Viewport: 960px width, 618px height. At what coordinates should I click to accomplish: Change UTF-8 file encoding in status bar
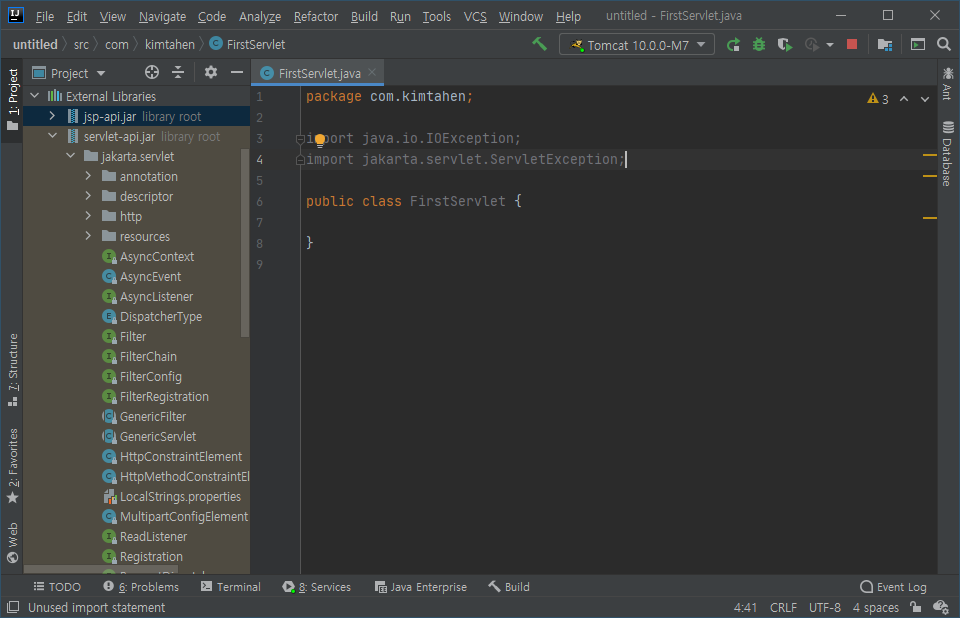(x=825, y=607)
